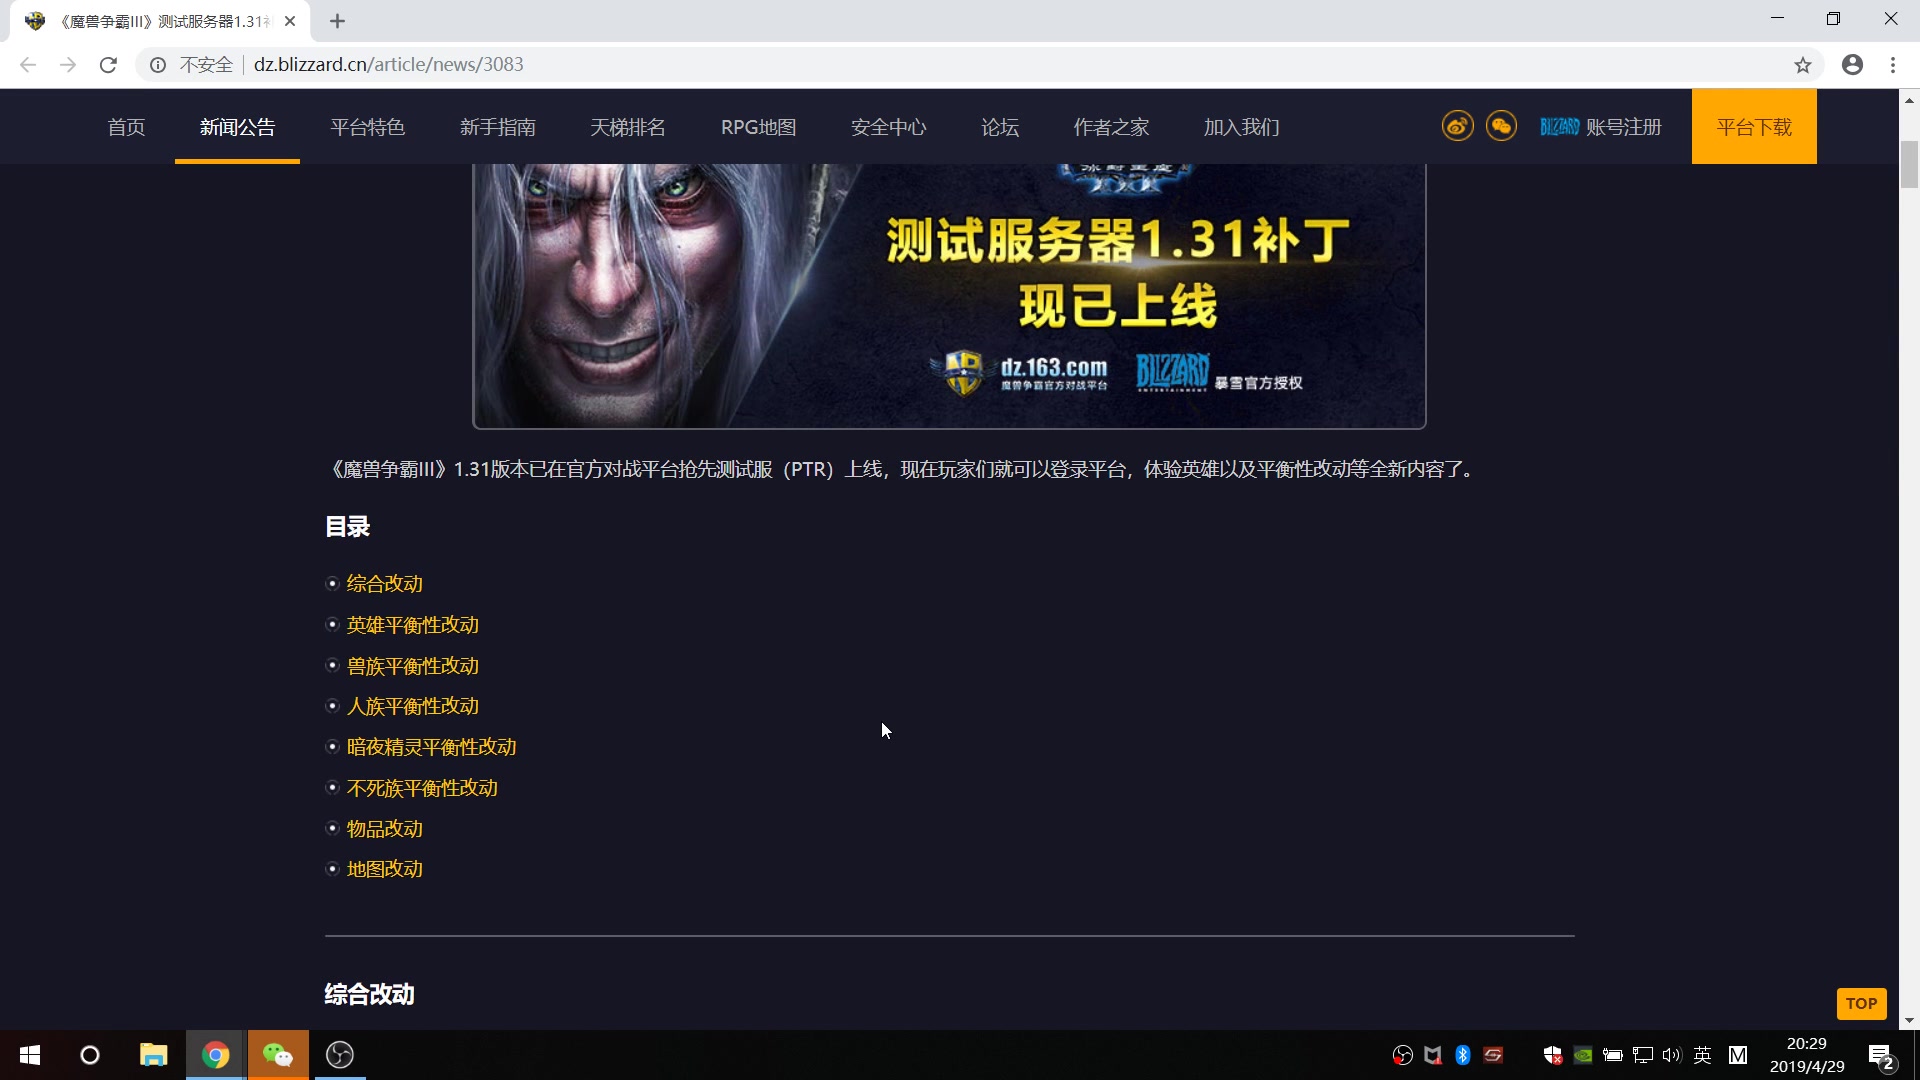Open 论坛 nav item

point(1000,127)
